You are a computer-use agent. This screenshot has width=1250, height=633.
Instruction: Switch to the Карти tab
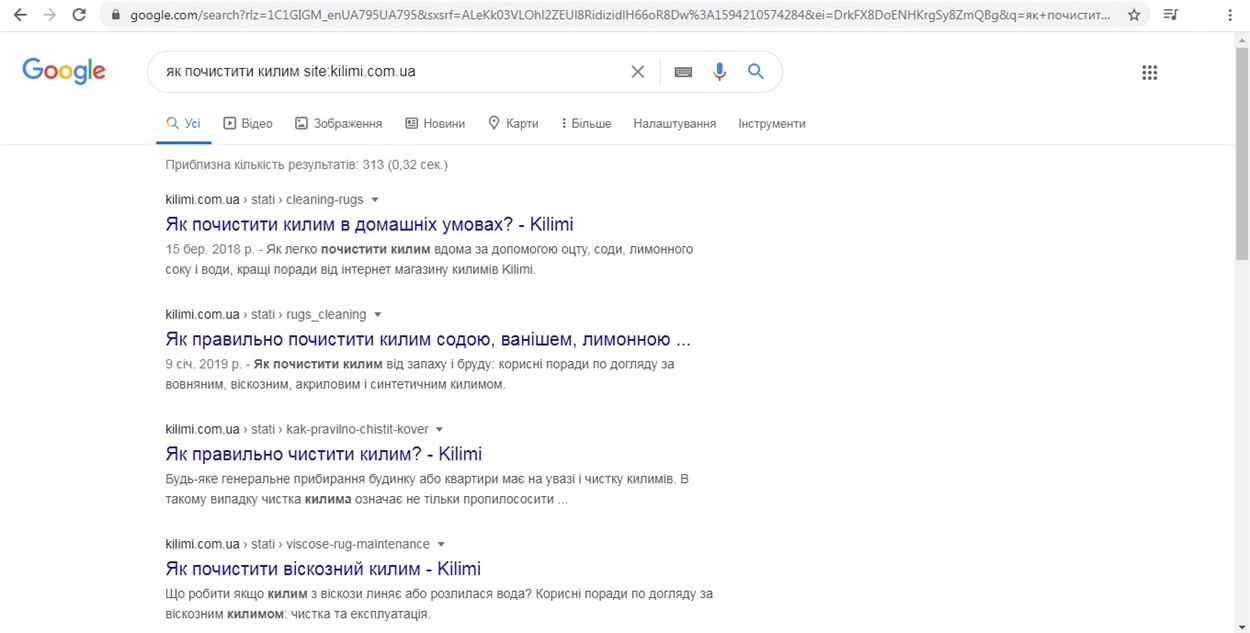513,124
